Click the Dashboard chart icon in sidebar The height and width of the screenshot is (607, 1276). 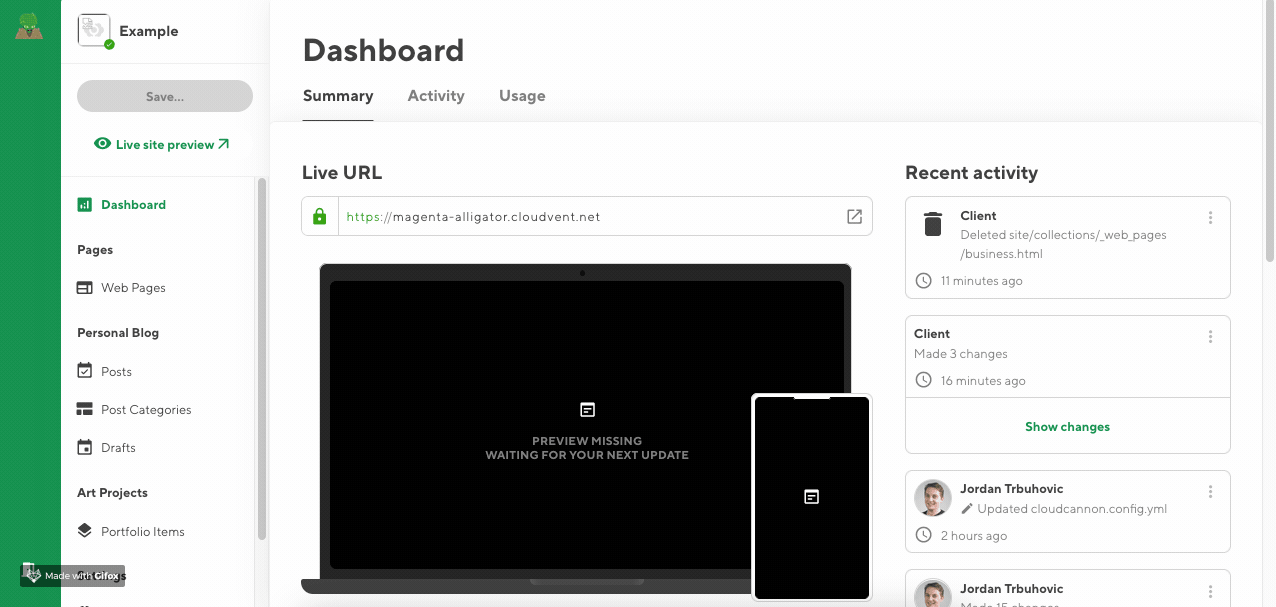pos(85,204)
